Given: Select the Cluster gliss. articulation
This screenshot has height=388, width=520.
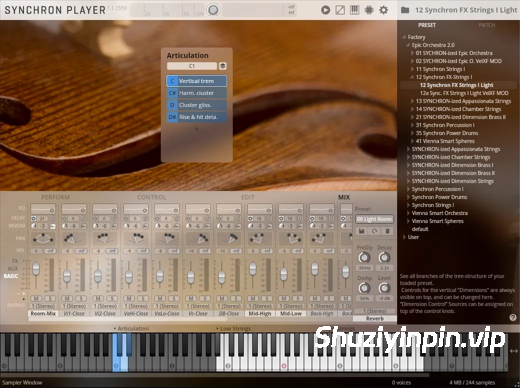Looking at the screenshot, I should point(197,105).
